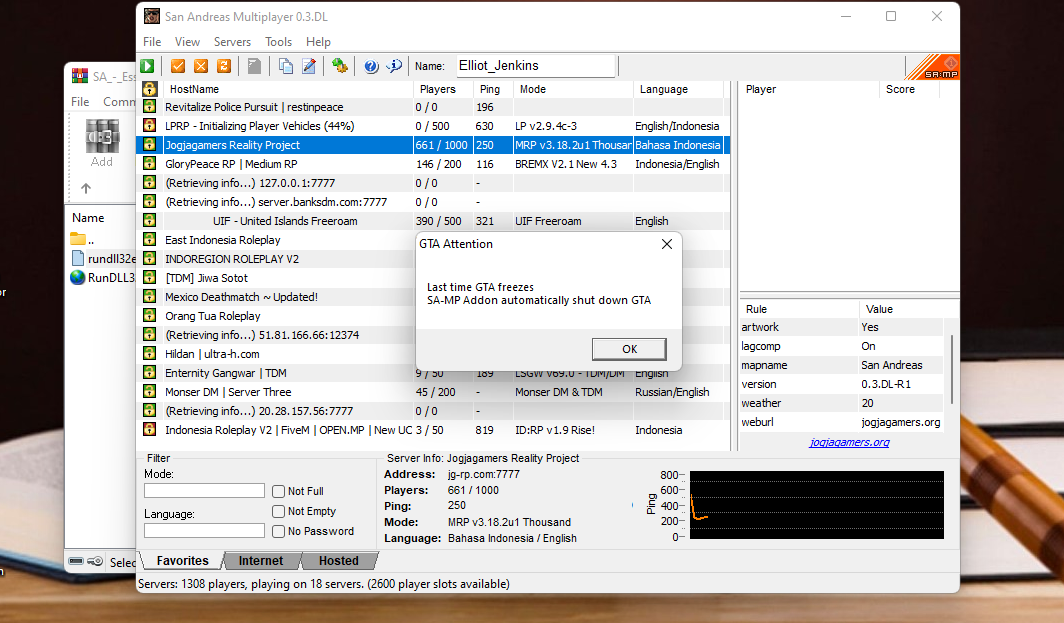Click the red lock icon beside LPRP server

coord(149,126)
